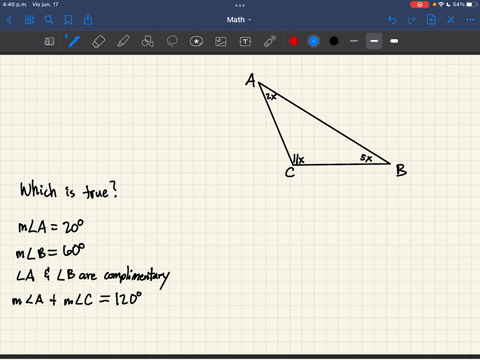Select the Shapes tool
This screenshot has height=360, width=480.
point(147,41)
